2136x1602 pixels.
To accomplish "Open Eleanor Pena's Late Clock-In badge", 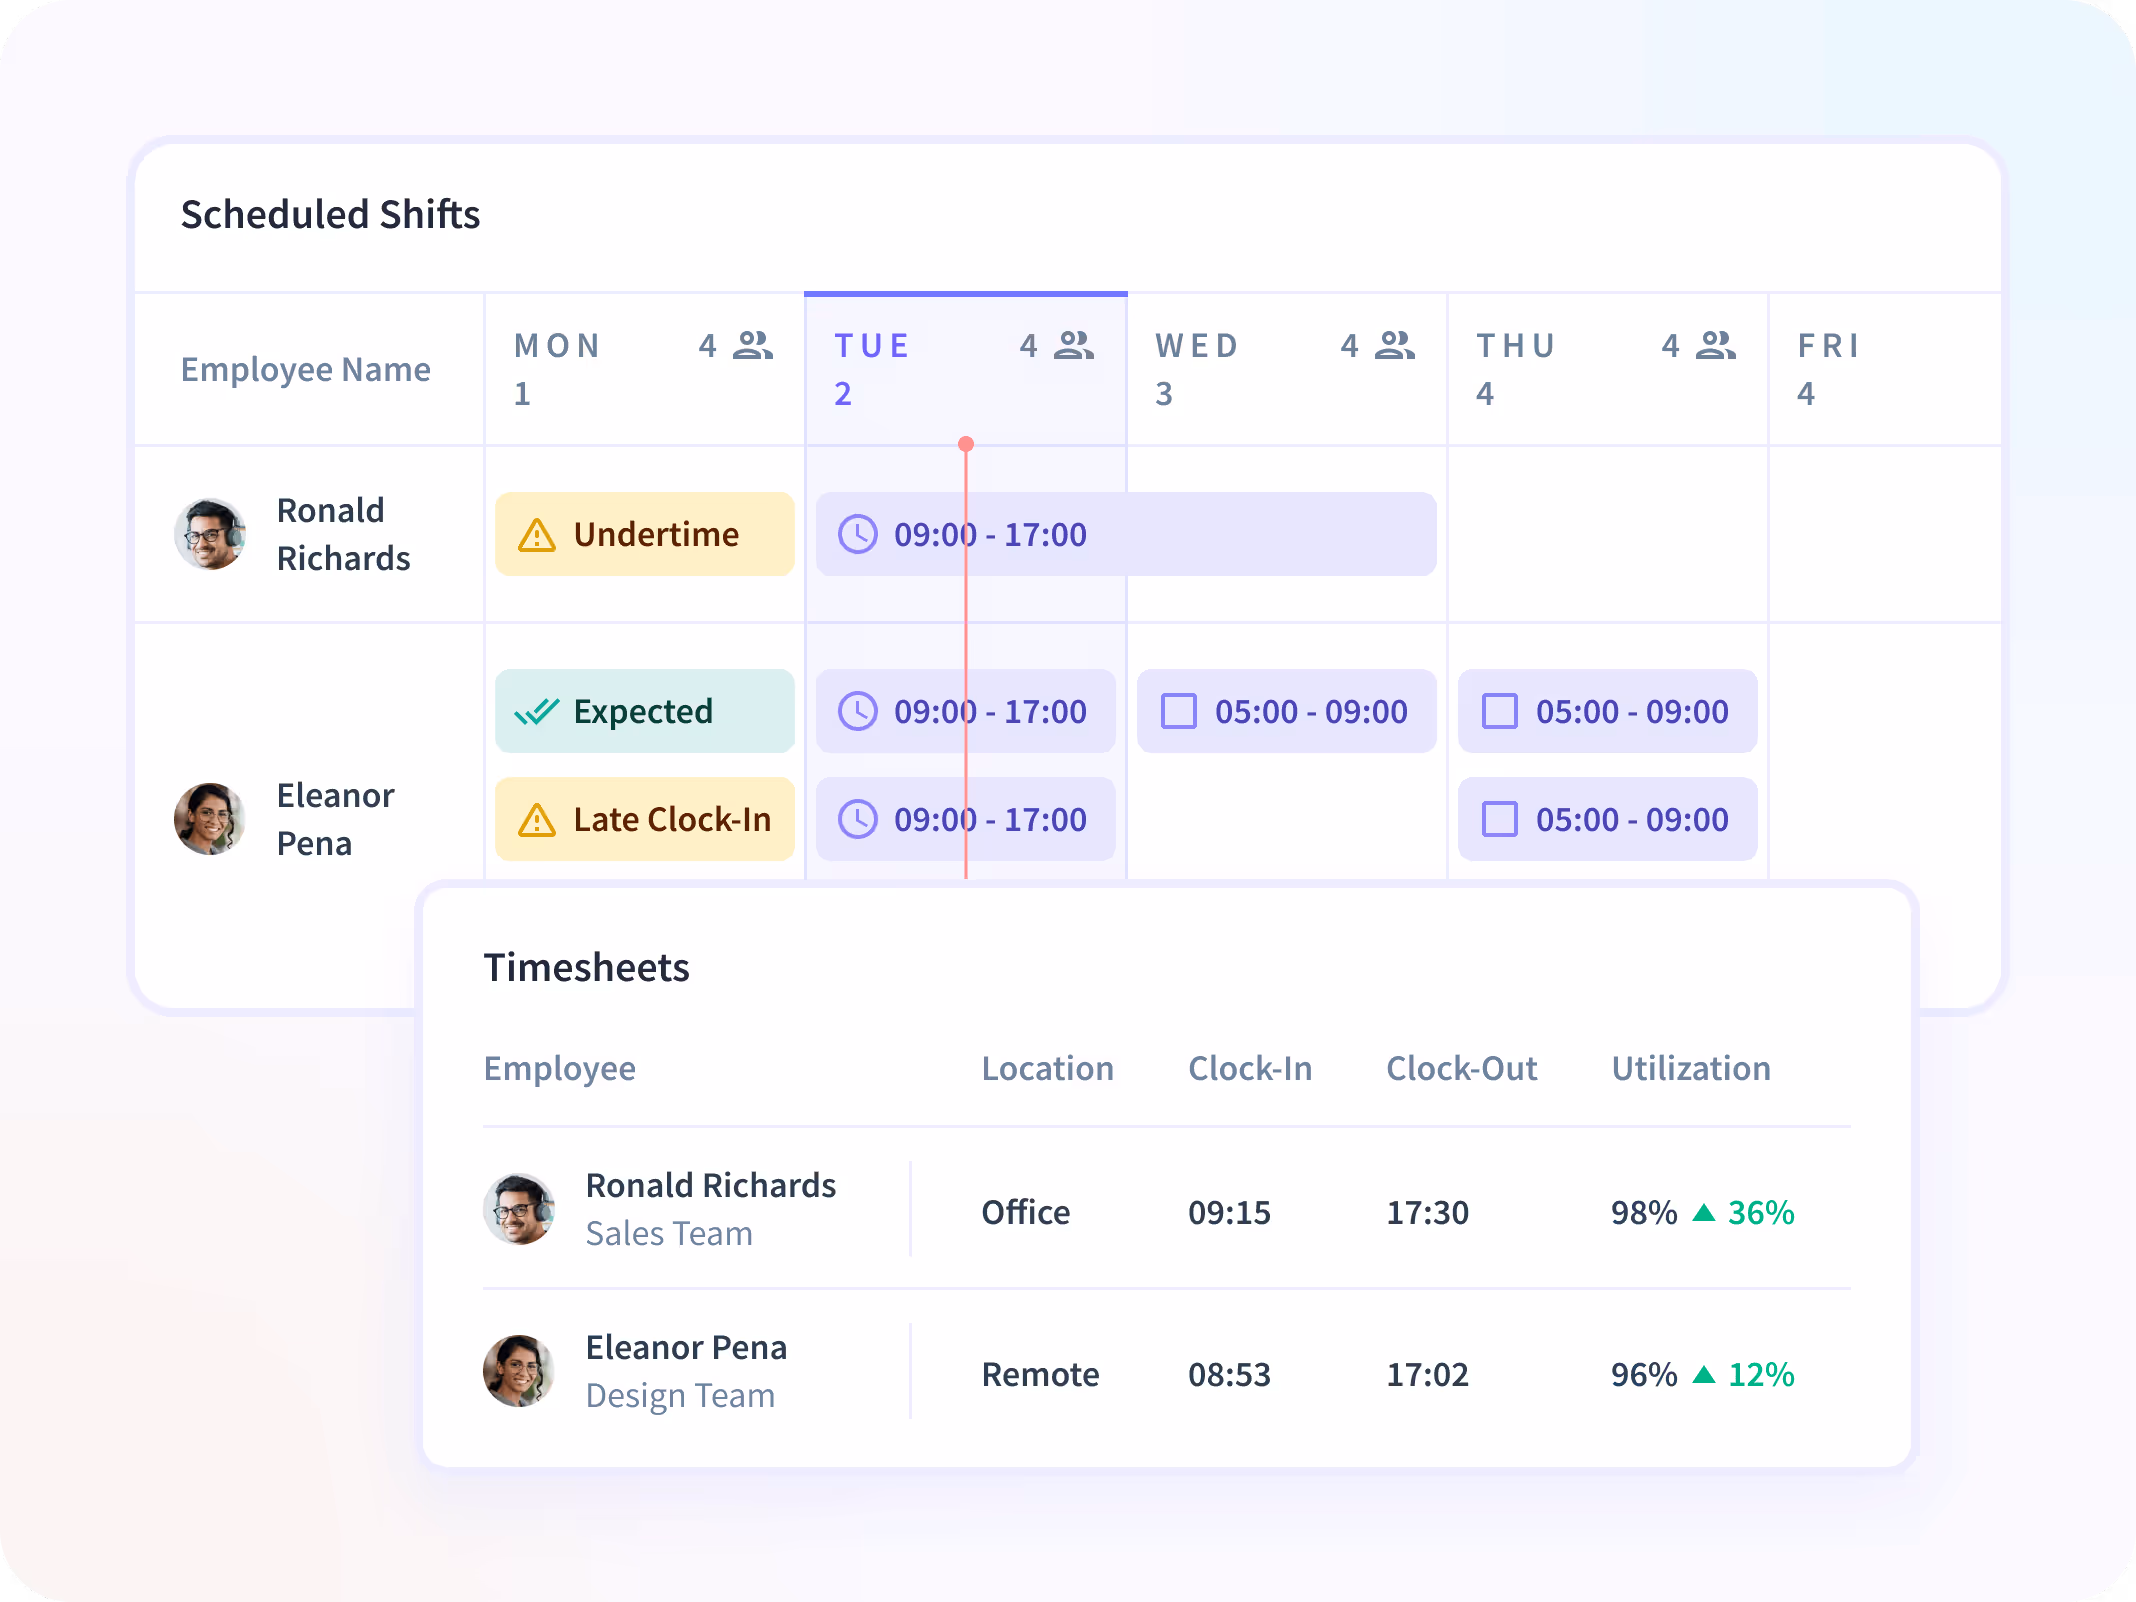I will point(645,819).
